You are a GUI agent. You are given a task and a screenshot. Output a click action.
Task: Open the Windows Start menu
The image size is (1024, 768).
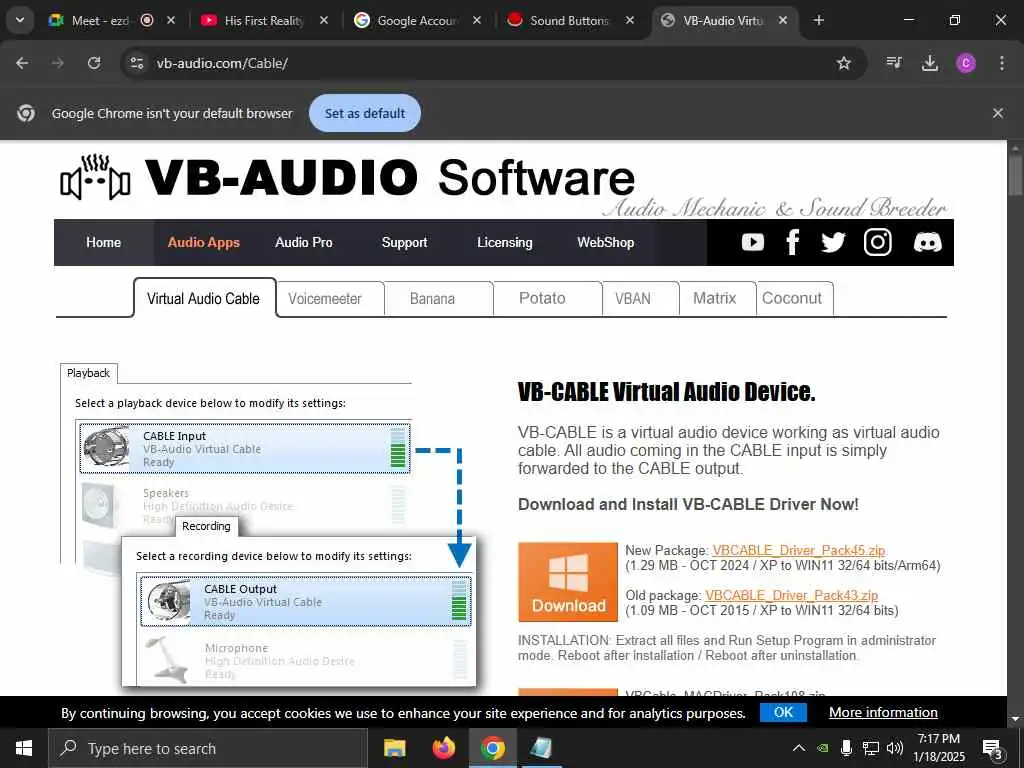tap(24, 748)
